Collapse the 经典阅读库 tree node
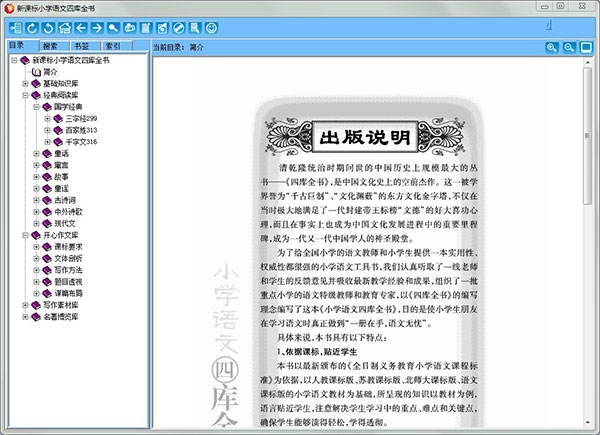 pos(25,95)
